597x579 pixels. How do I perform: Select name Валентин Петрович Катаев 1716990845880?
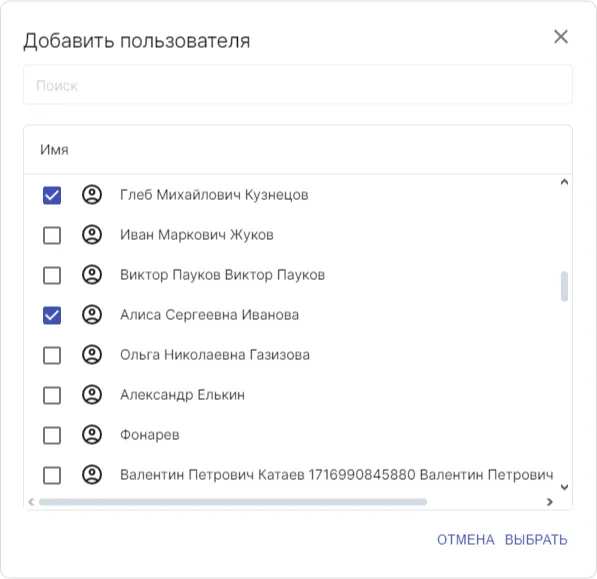(x=267, y=475)
